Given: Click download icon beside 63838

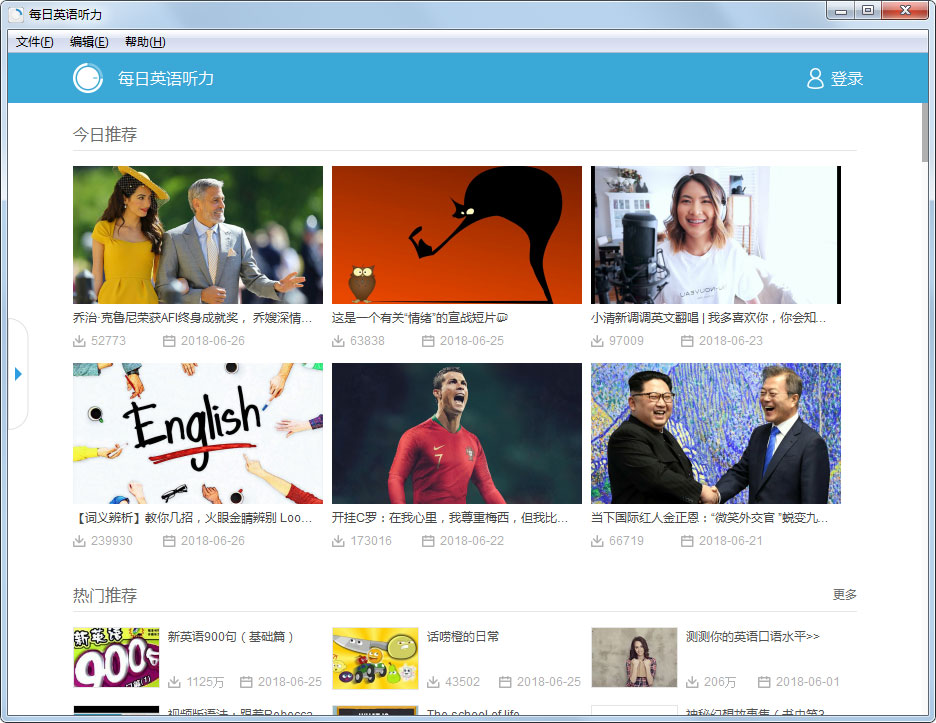Looking at the screenshot, I should [x=338, y=341].
